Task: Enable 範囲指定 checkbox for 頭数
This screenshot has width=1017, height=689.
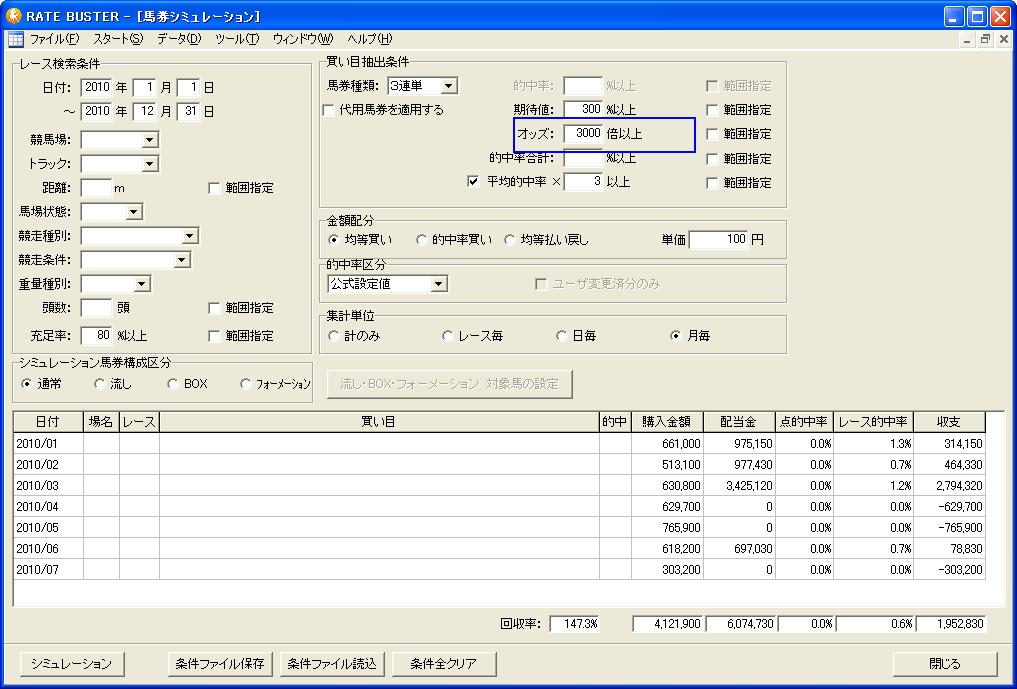Action: (x=214, y=308)
